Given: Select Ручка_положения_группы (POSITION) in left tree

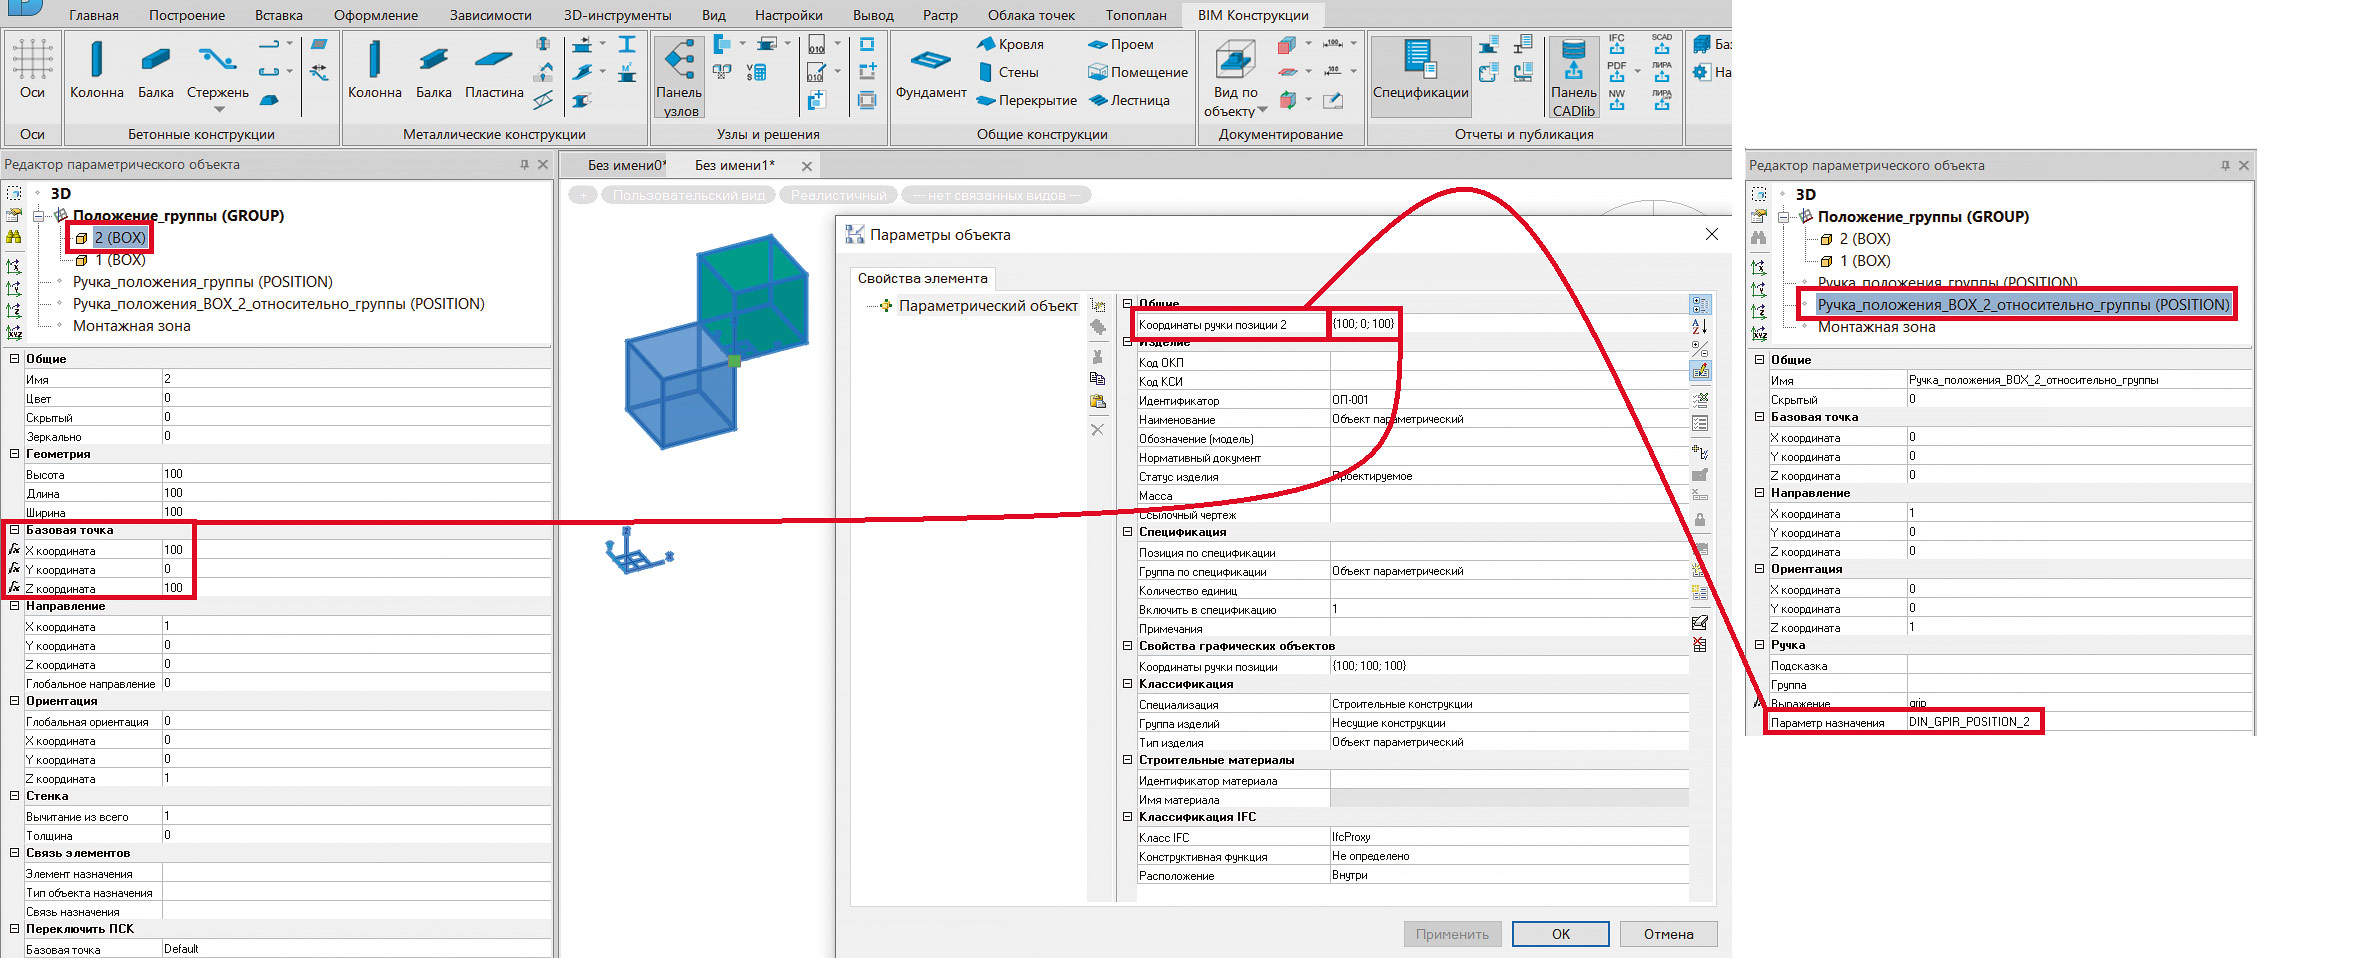Looking at the screenshot, I should pyautogui.click(x=203, y=282).
